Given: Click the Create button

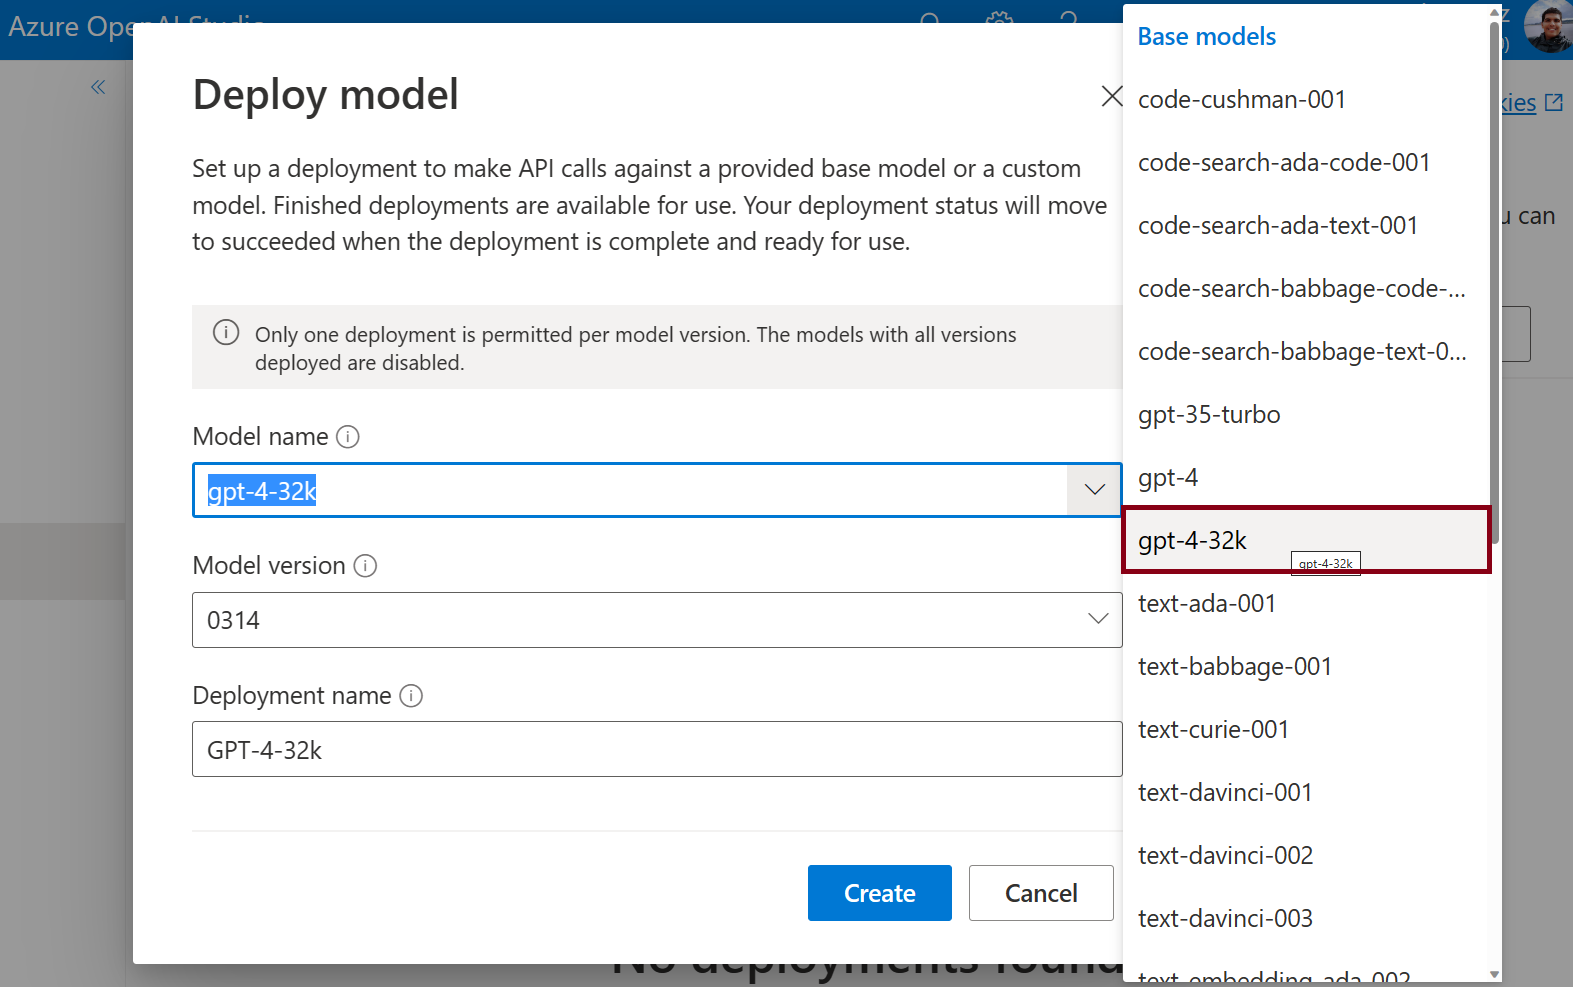Looking at the screenshot, I should point(879,893).
